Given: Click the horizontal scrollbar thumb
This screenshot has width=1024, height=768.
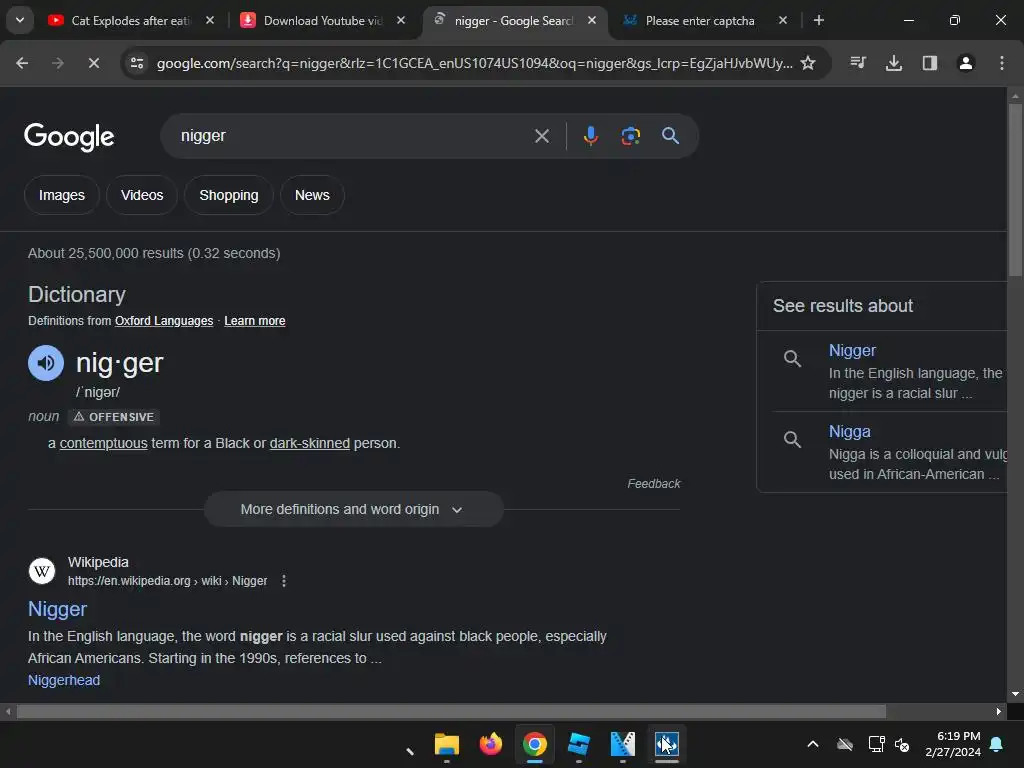Looking at the screenshot, I should click(451, 711).
